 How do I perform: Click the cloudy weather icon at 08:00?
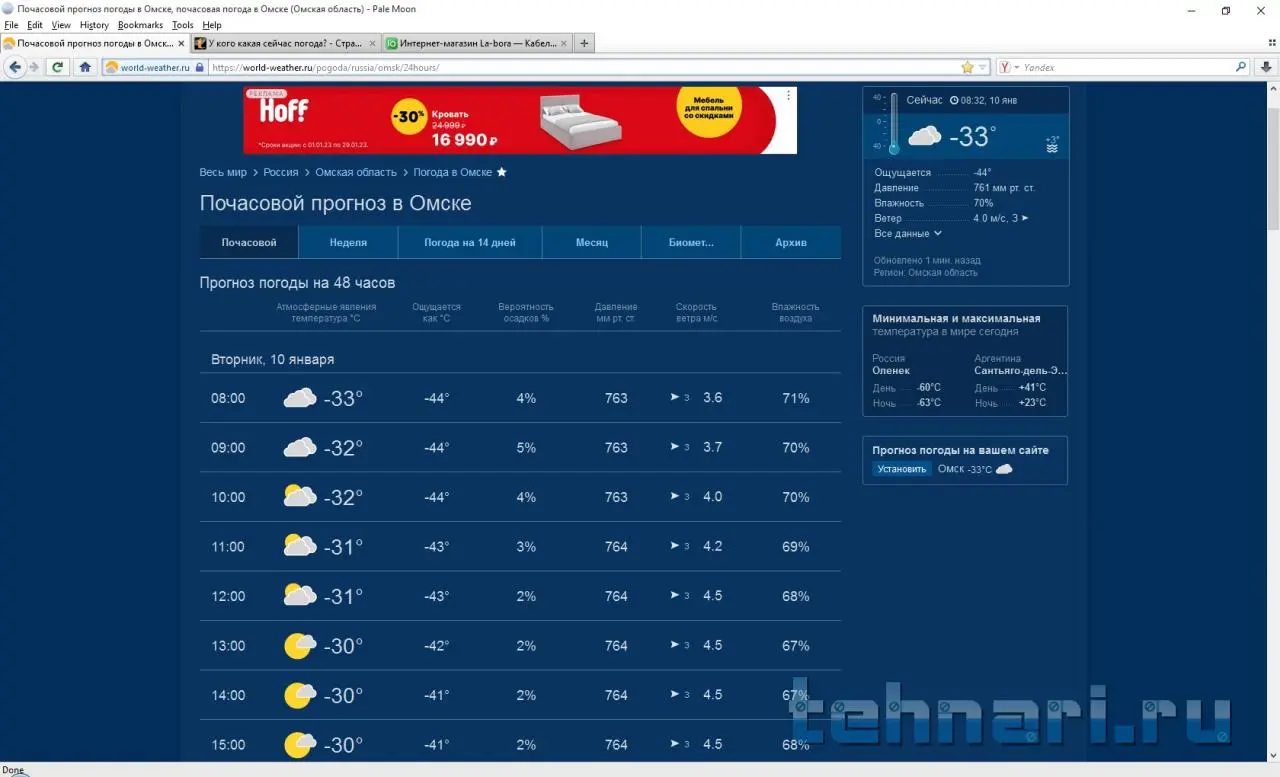click(300, 398)
